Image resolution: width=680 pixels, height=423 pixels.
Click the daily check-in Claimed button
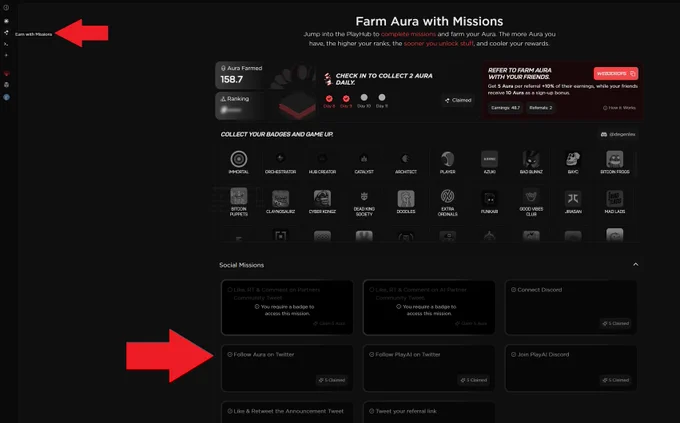coord(458,100)
